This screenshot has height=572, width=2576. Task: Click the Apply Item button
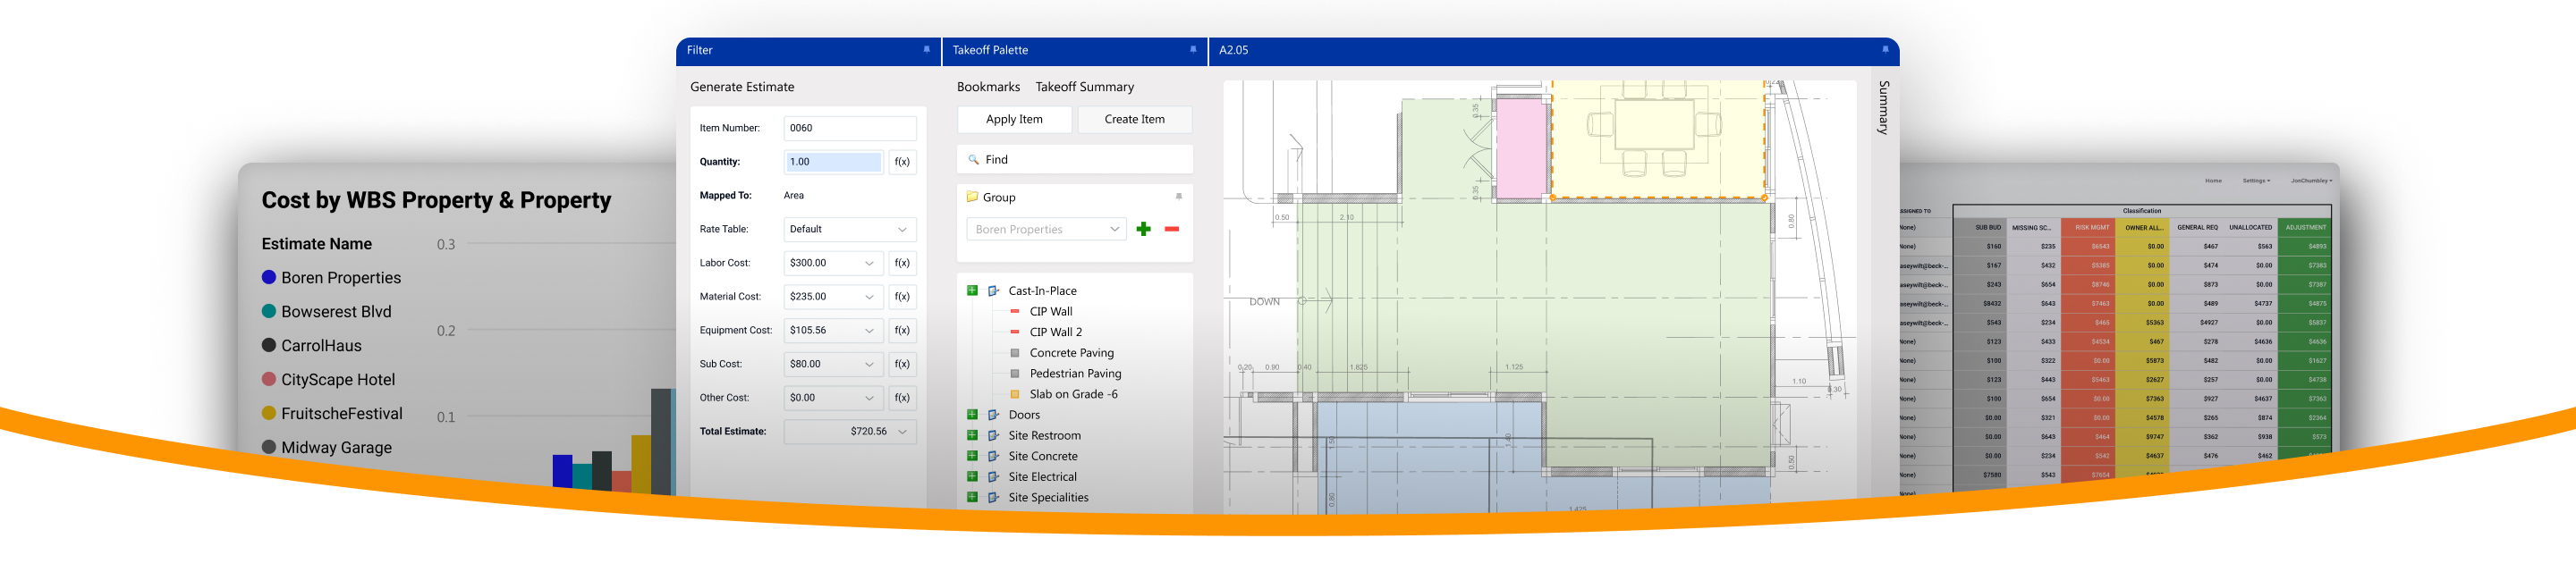[x=1014, y=119]
